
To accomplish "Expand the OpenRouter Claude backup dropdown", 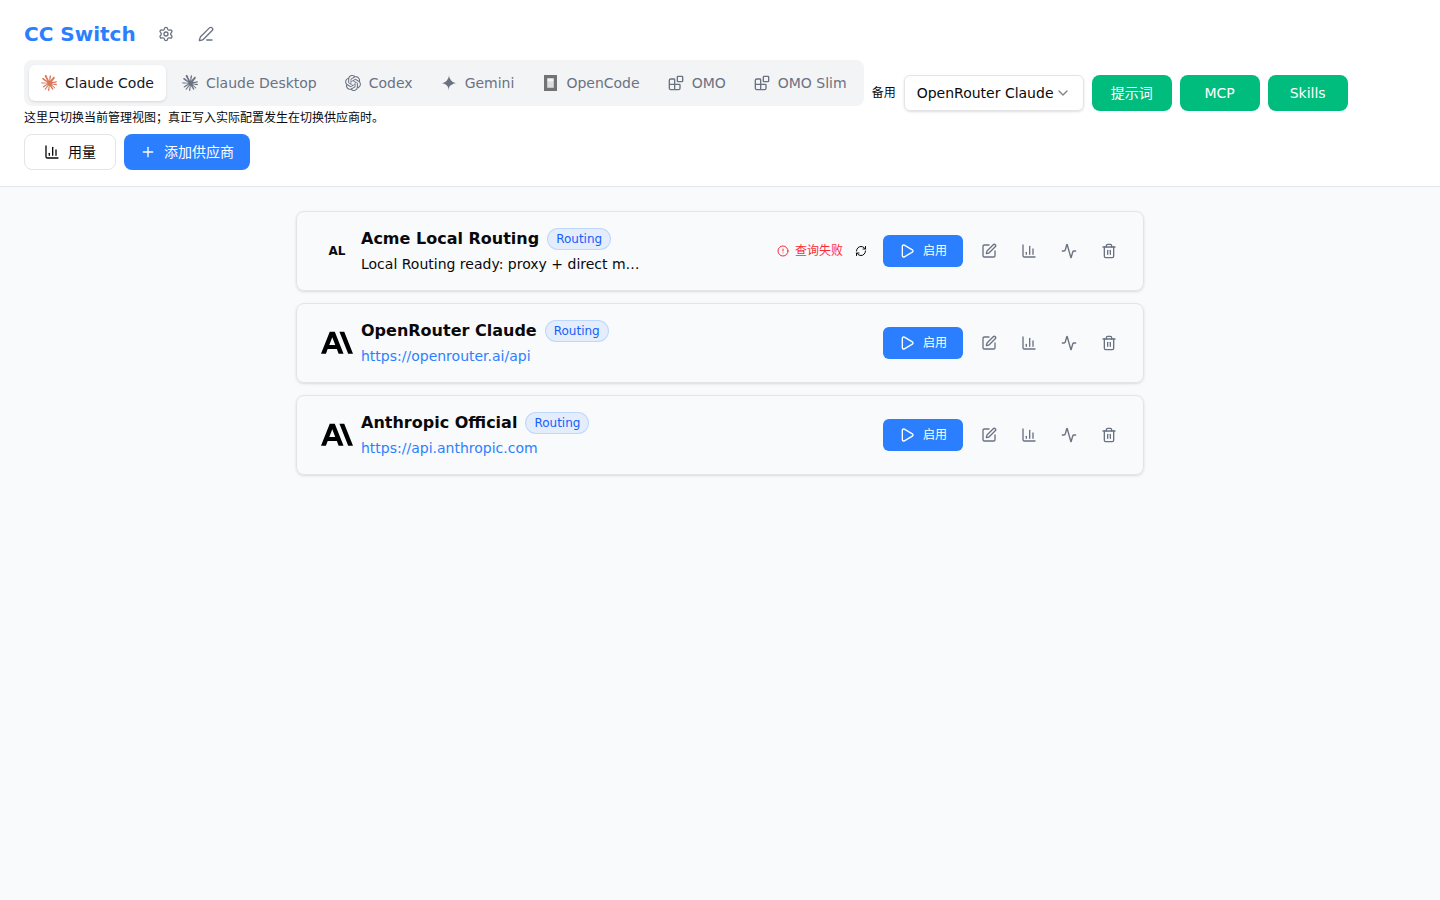I will tap(994, 93).
